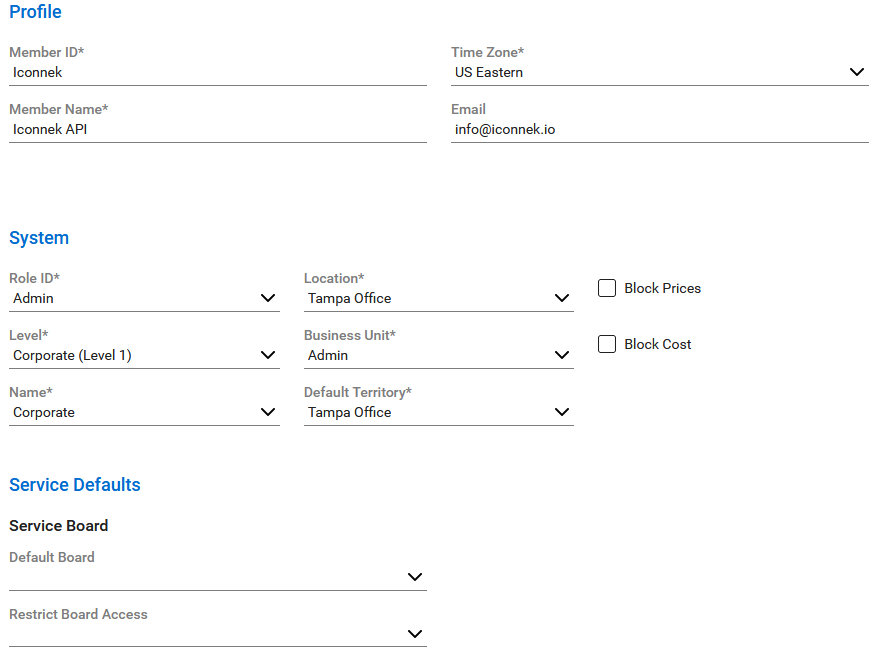Image resolution: width=884 pixels, height=672 pixels.
Task: Expand the Default Board dropdown
Action: [x=217, y=577]
